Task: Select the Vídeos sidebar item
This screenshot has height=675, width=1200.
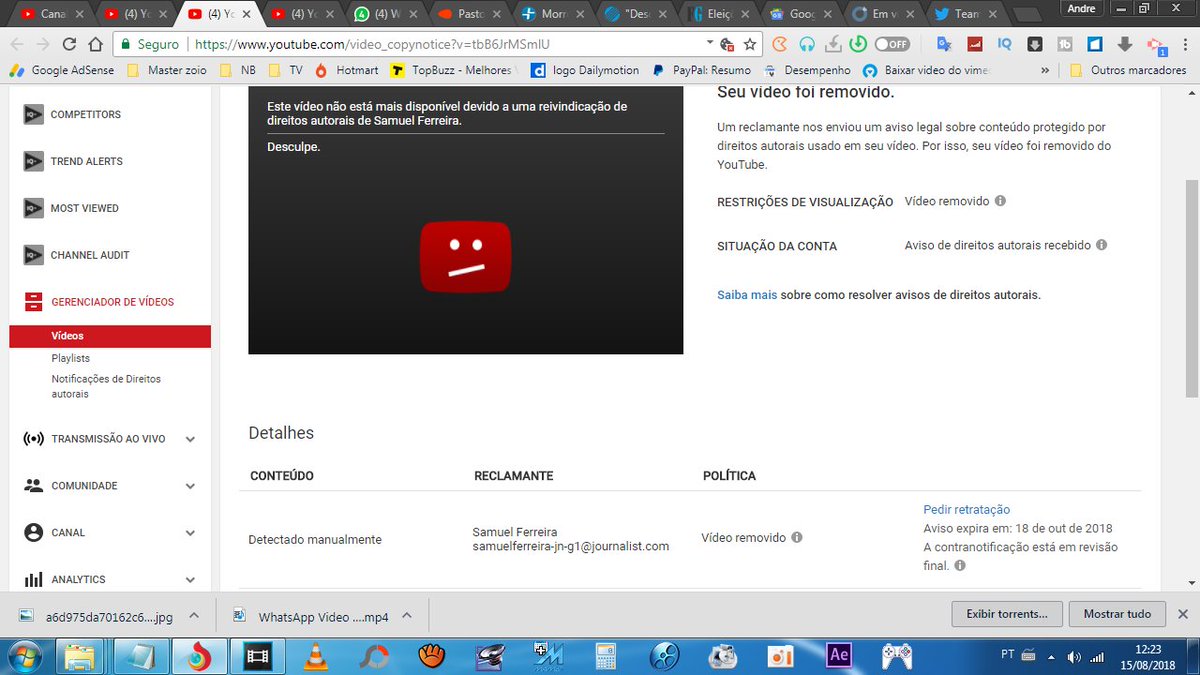Action: [110, 336]
